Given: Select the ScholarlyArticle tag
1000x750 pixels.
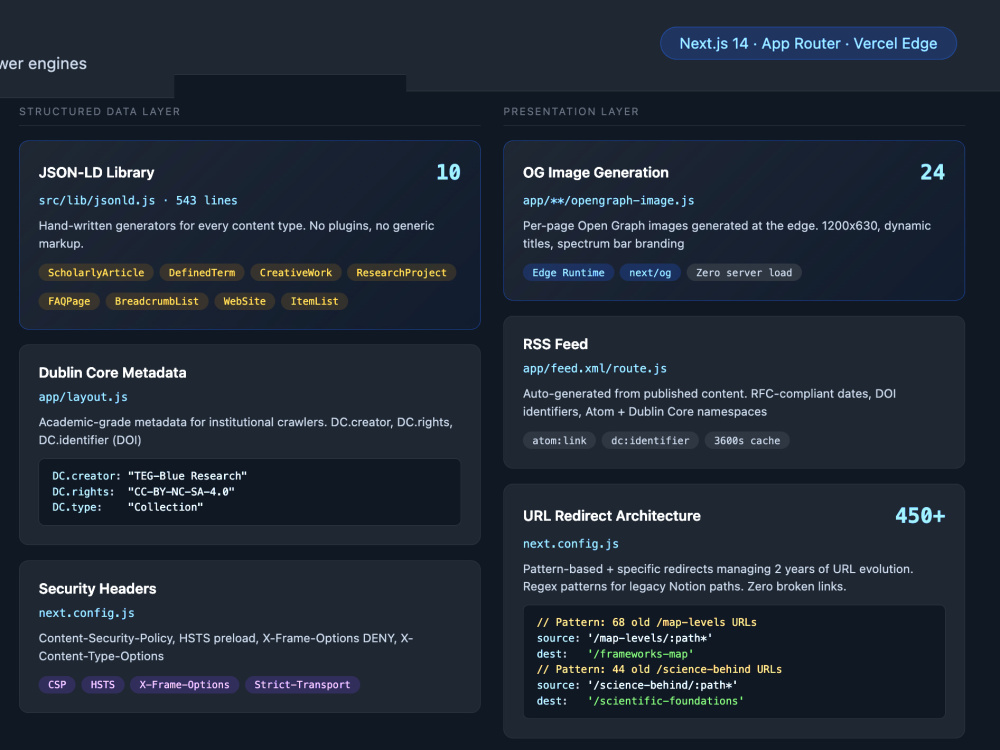Looking at the screenshot, I should [x=96, y=272].
